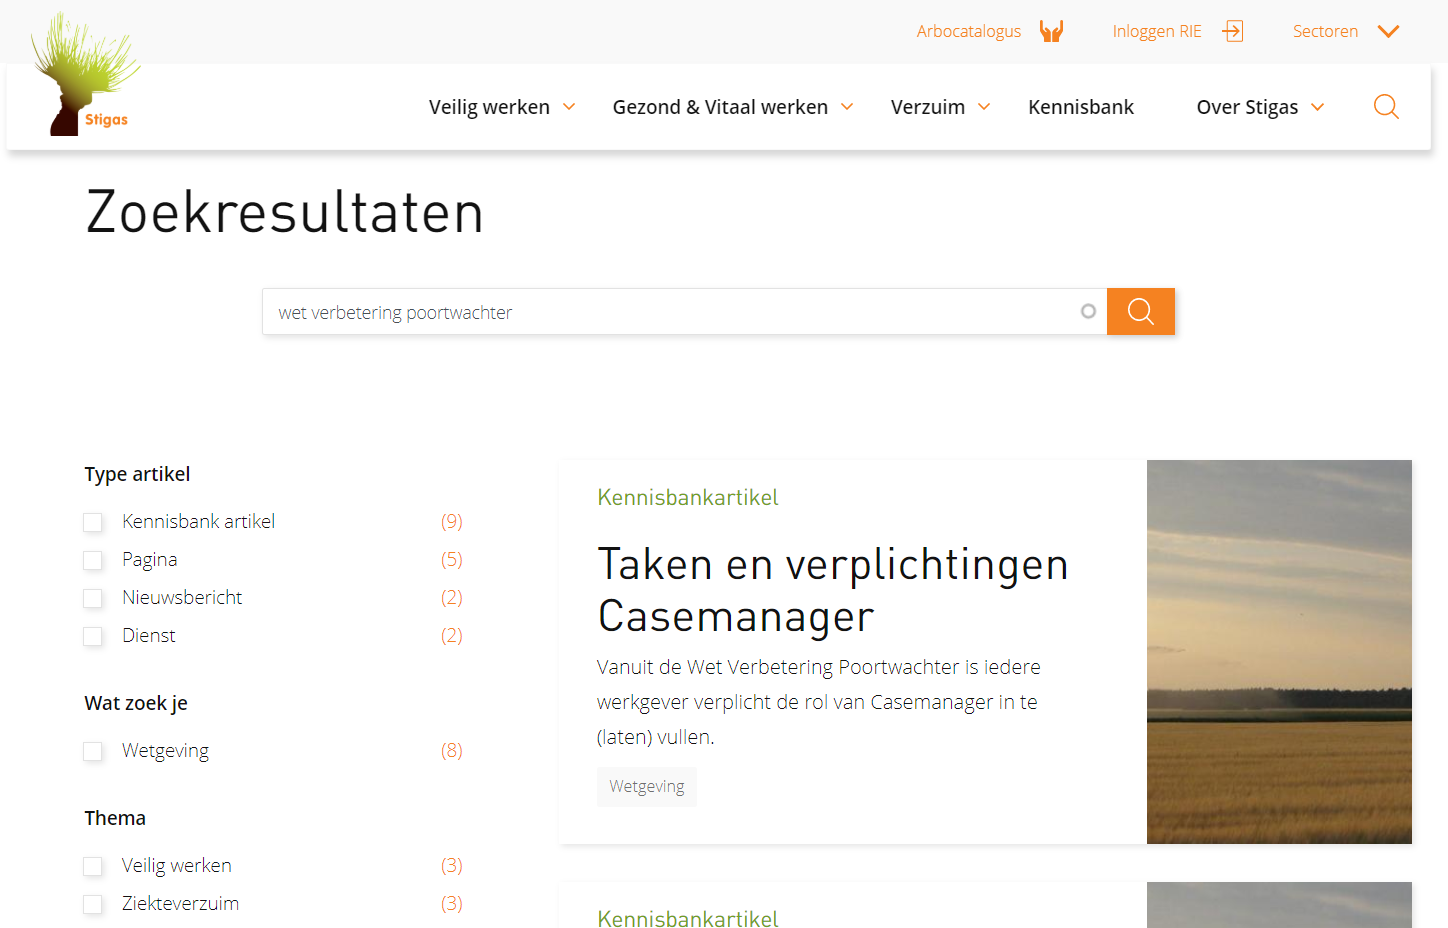Click the Inloggen RIE login arrow icon
The width and height of the screenshot is (1448, 928).
[1233, 31]
